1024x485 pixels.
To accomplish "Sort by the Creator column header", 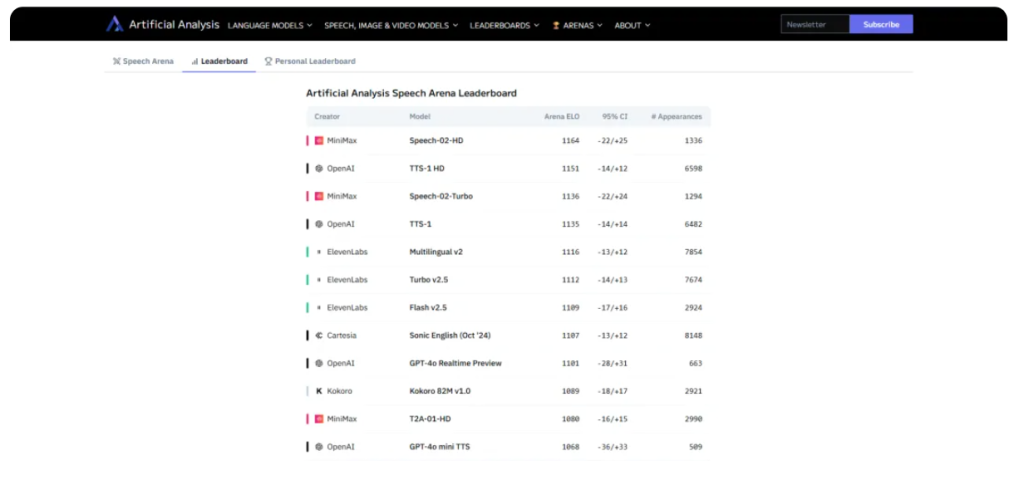I will coord(327,117).
